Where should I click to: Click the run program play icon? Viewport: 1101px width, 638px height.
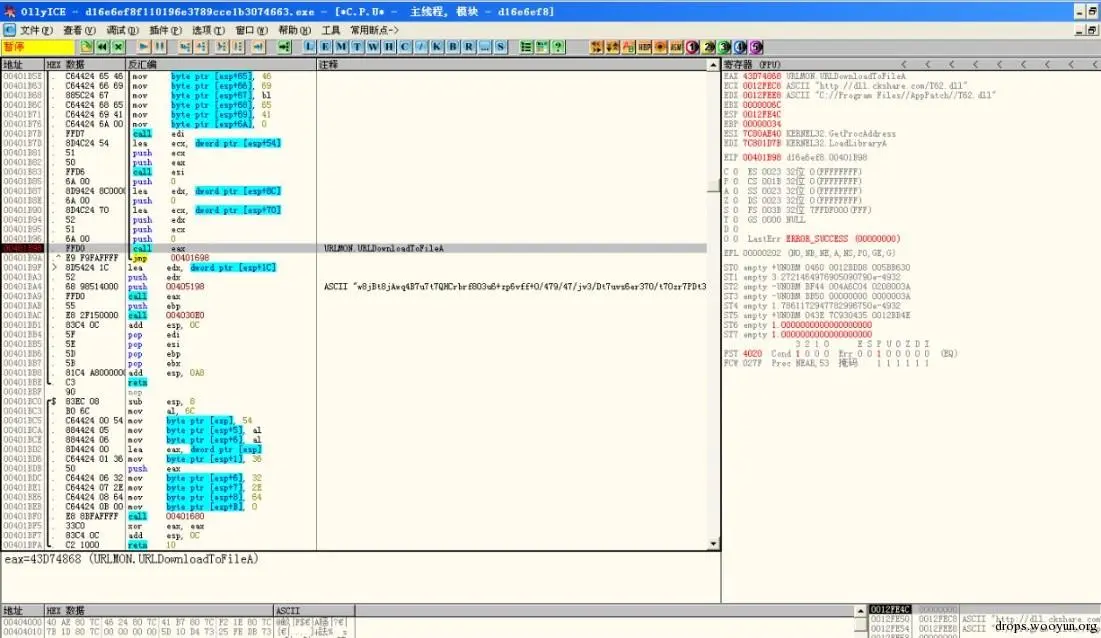pos(143,47)
